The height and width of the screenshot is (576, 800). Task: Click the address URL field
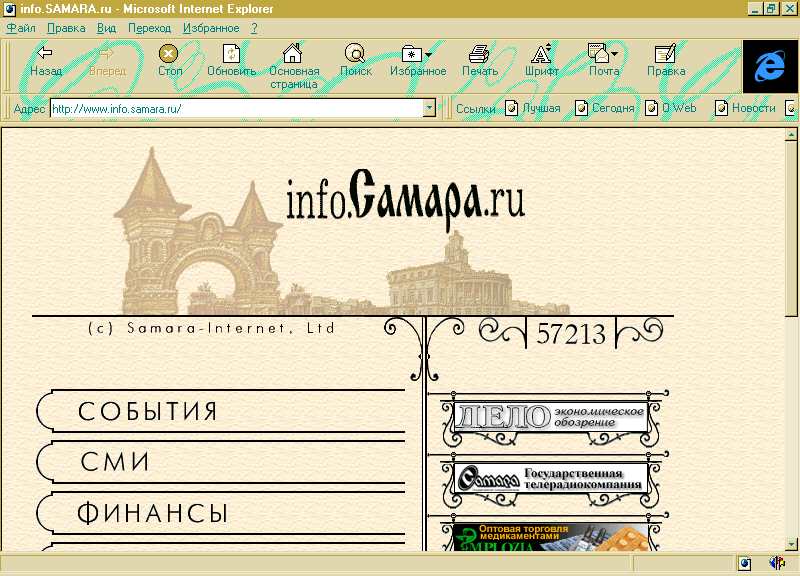tap(237, 108)
